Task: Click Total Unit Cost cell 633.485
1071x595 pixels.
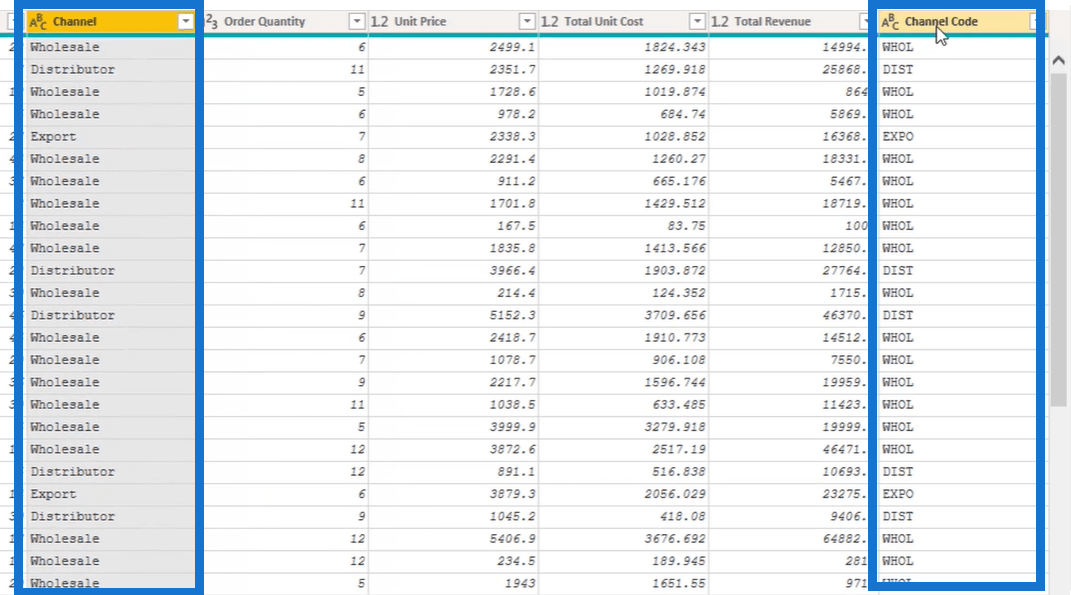Action: click(x=624, y=404)
